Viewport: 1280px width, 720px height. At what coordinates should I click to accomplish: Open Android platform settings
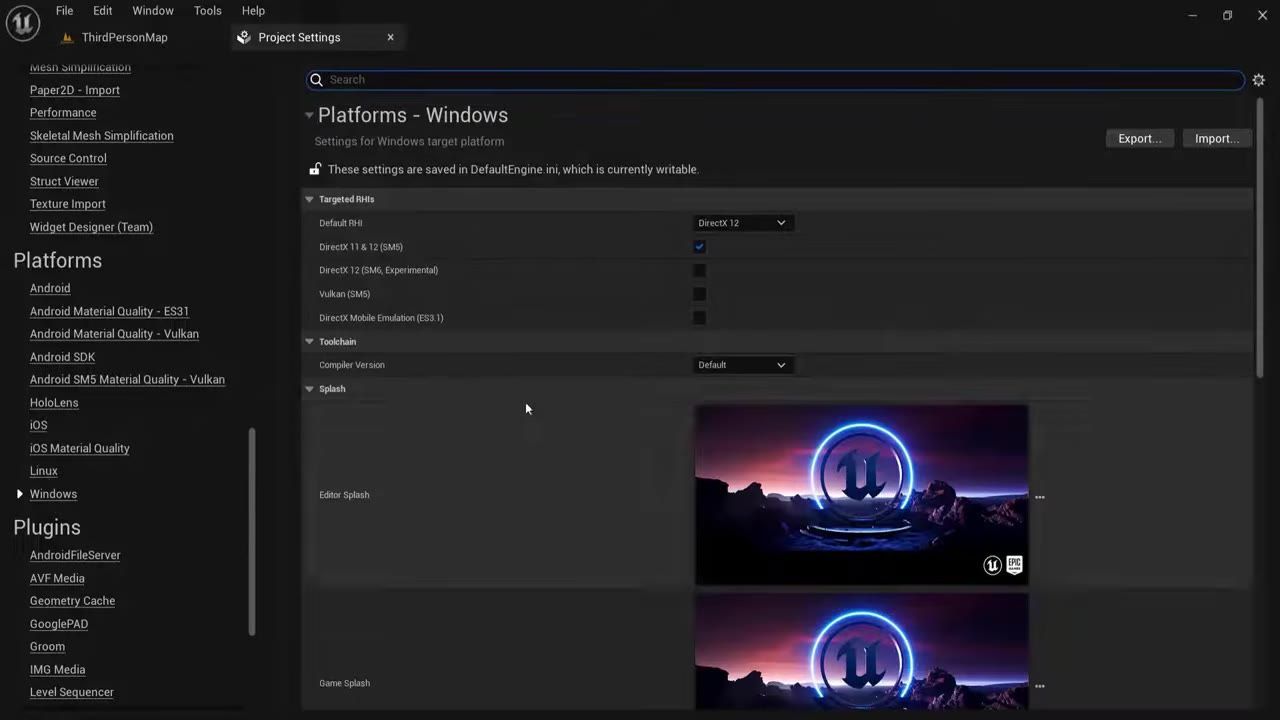tap(50, 288)
